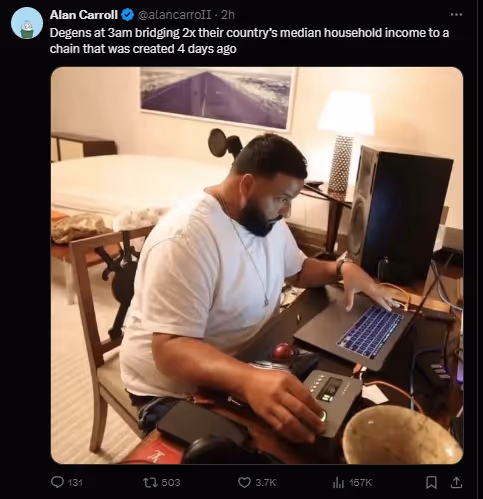Viewport: 483px width, 499px height.
Task: Click the blue verified badge
Action: (x=127, y=15)
